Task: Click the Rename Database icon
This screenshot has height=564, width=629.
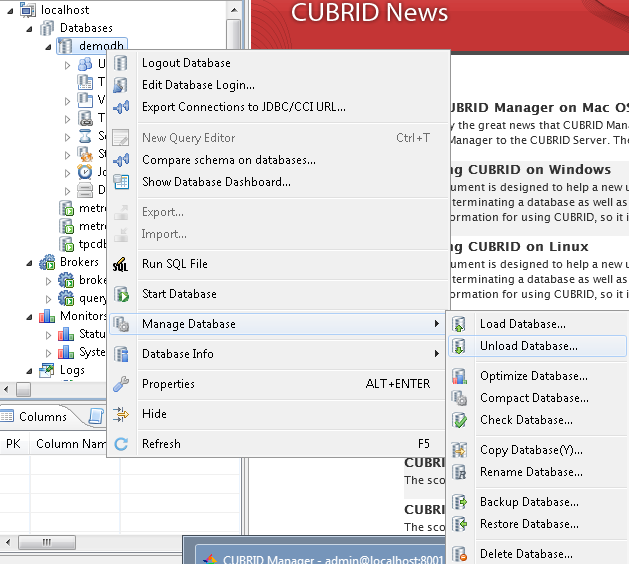Action: click(x=459, y=472)
